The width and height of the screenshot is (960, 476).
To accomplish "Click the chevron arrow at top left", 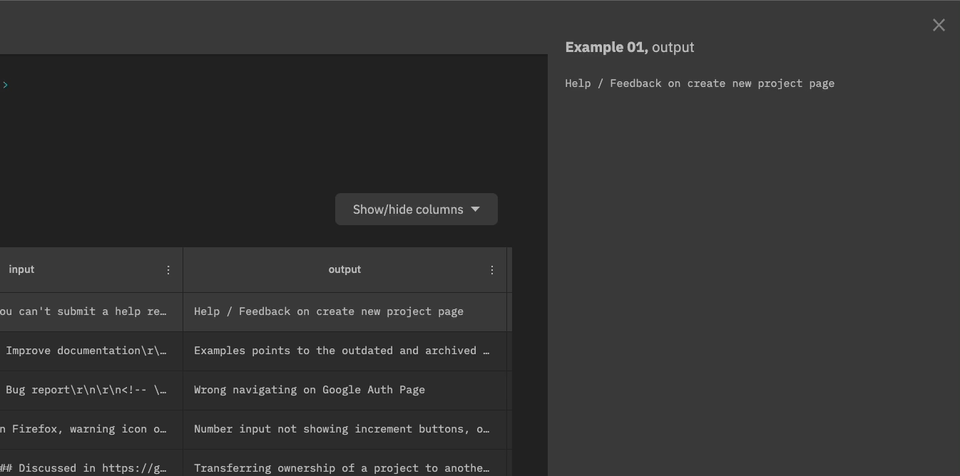I will coord(5,85).
